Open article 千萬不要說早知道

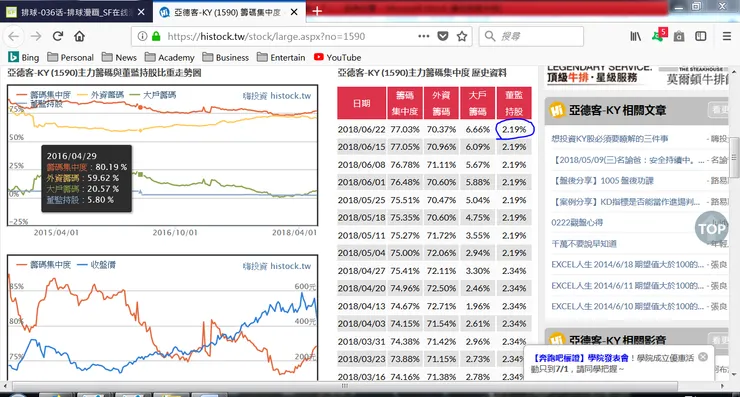pyautogui.click(x=584, y=244)
